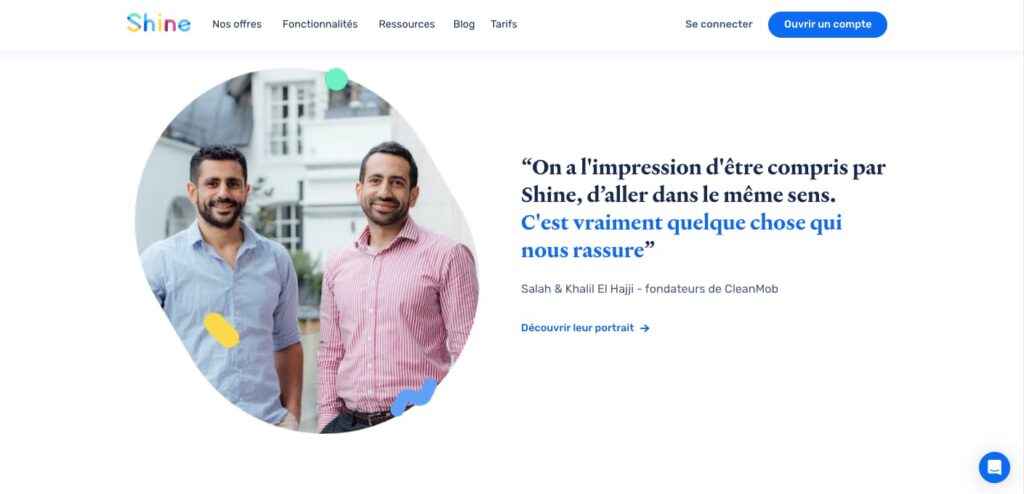The width and height of the screenshot is (1024, 494).
Task: Open the Tarifs page
Action: (504, 24)
